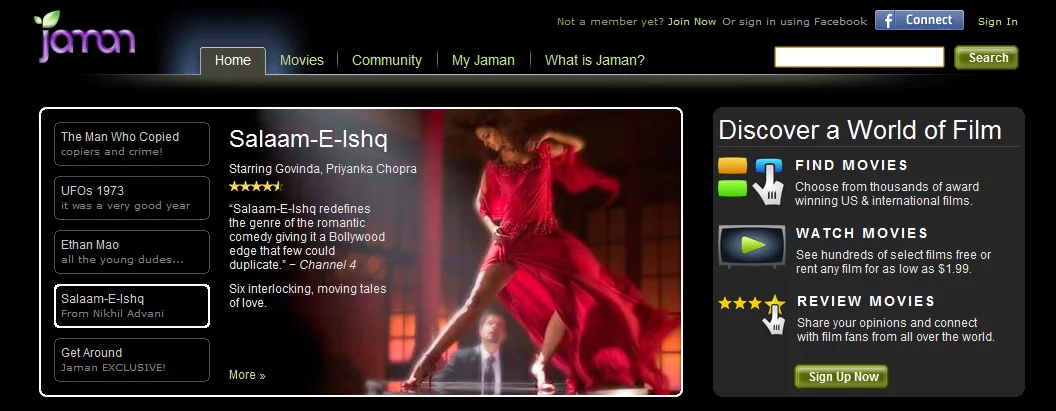Viewport: 1056px width, 411px height.
Task: Open the Home tab
Action: click(233, 60)
